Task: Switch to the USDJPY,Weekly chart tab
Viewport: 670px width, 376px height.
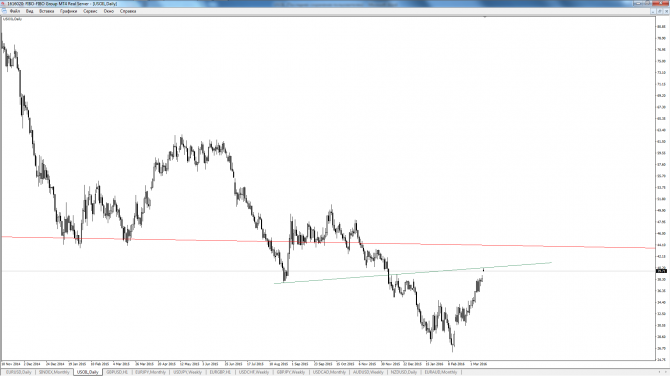Action: pos(187,372)
